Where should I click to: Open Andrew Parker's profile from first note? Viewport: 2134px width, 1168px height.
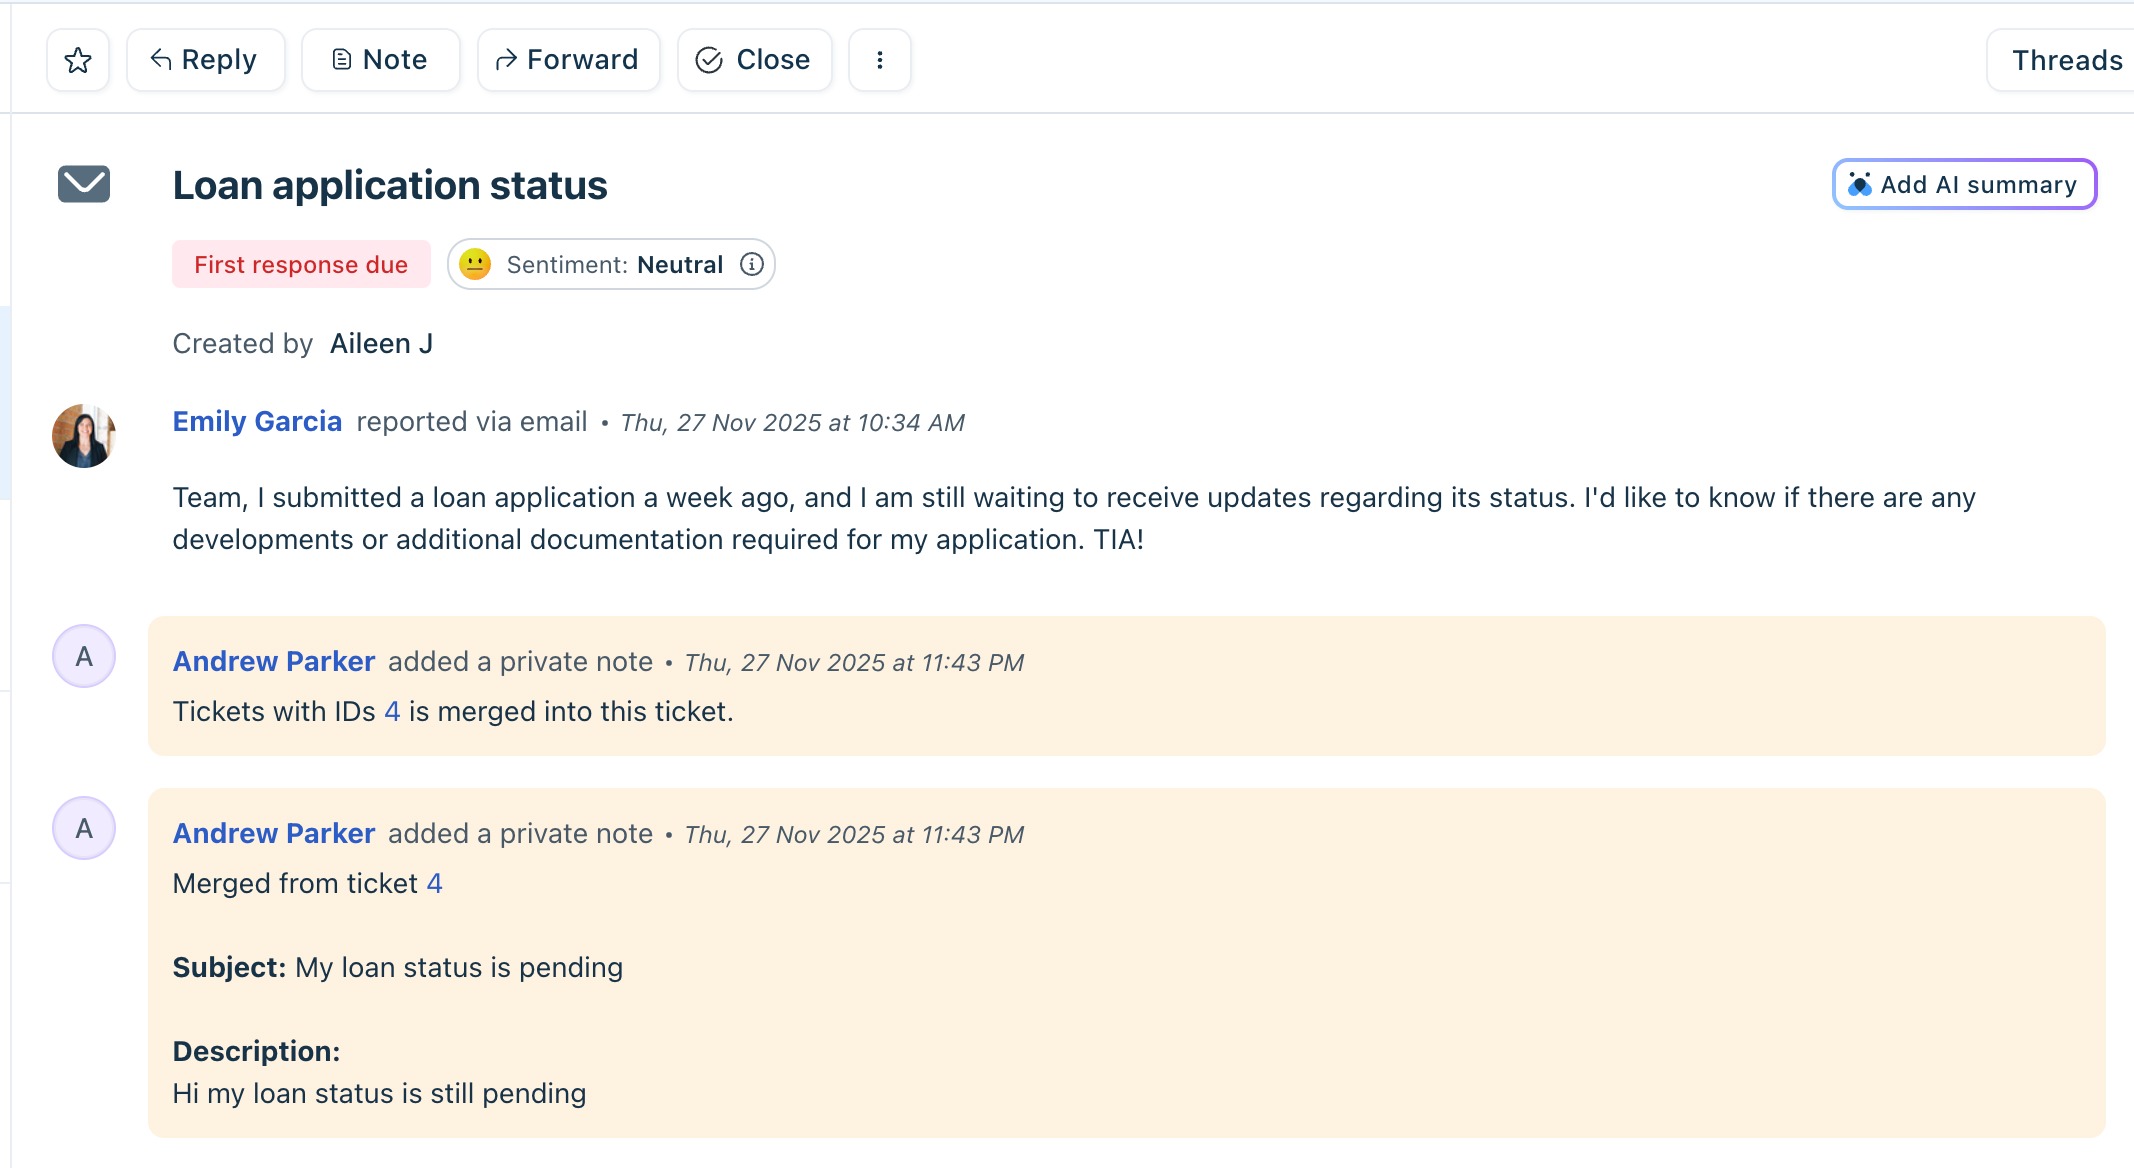tap(274, 661)
